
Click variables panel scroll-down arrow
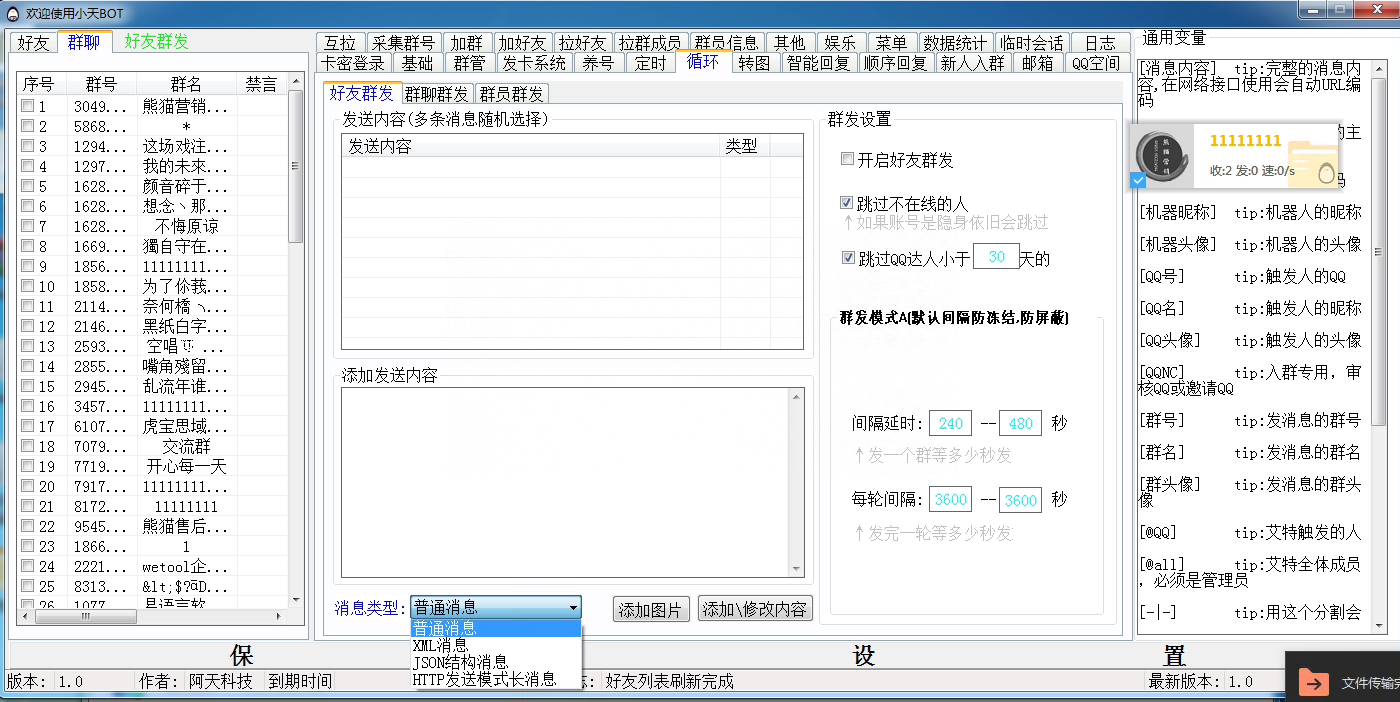point(1380,626)
